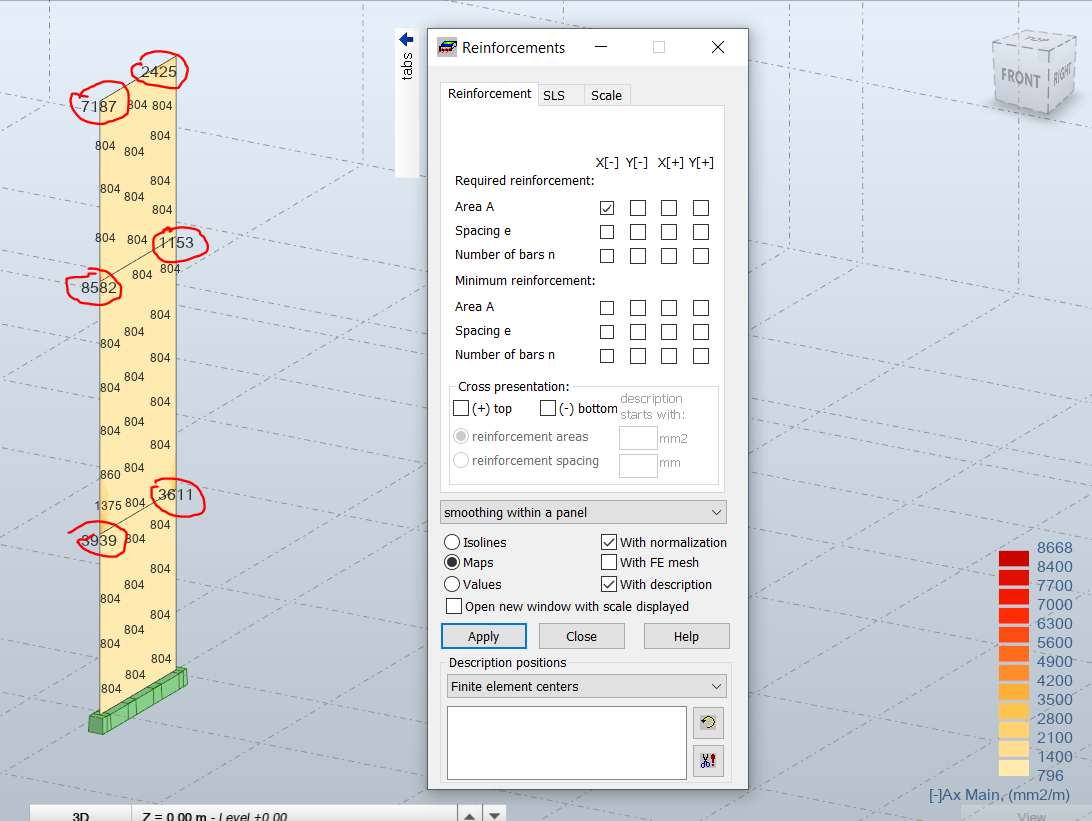Switch to the Scale tab

[606, 93]
